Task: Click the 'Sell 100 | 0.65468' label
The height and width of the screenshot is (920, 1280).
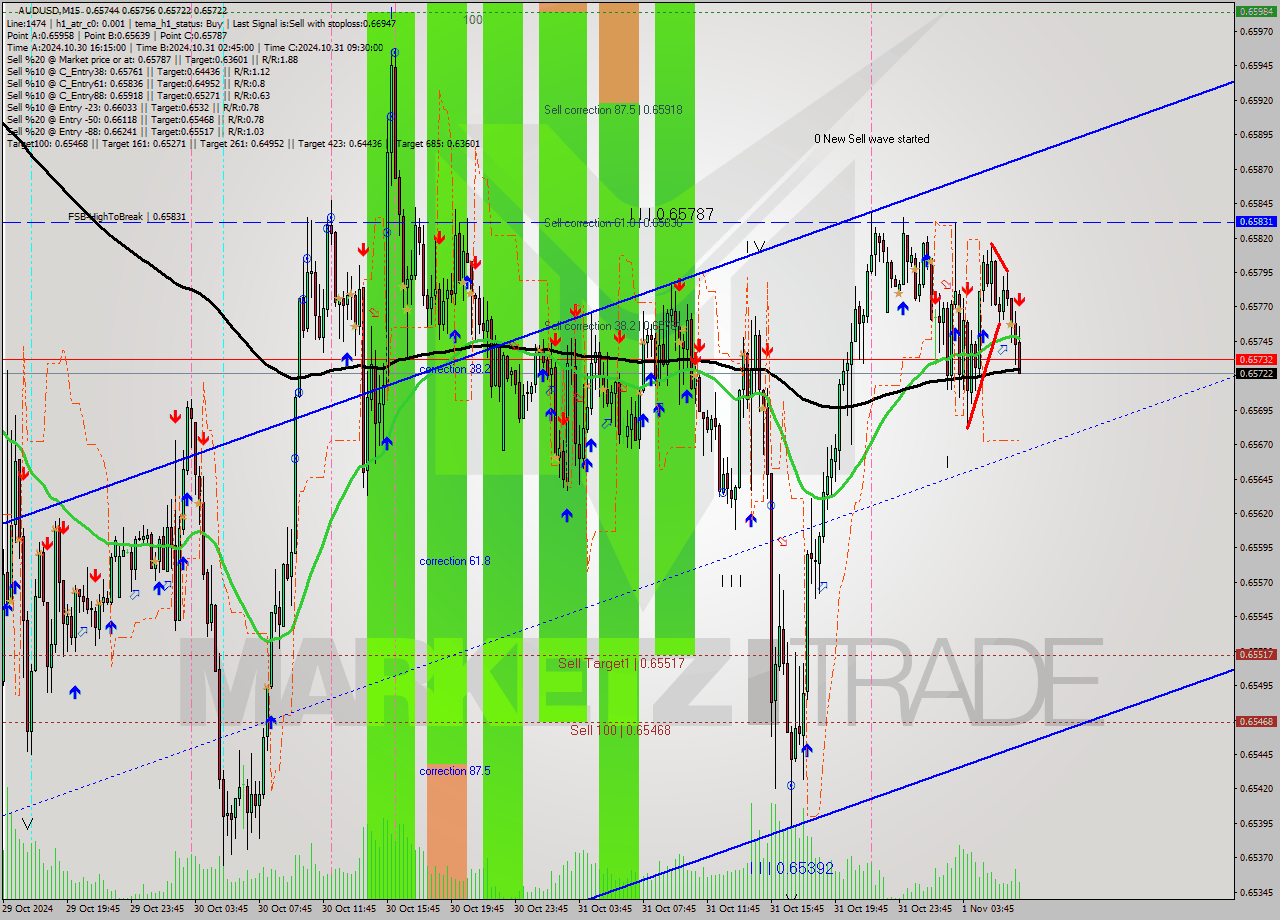Action: [x=620, y=730]
